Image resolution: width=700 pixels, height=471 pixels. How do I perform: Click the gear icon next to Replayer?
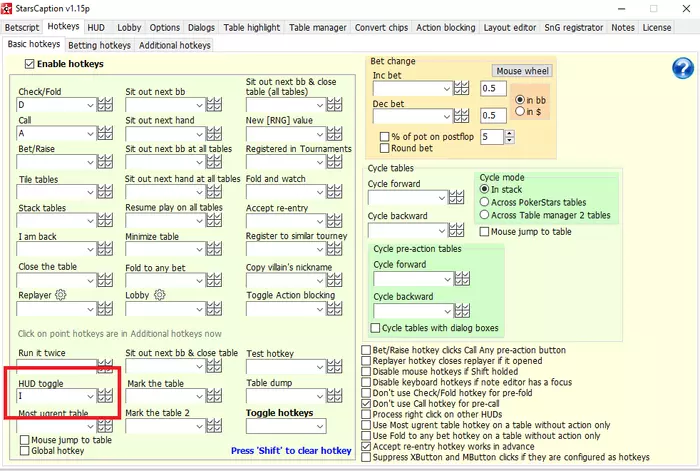[61, 295]
